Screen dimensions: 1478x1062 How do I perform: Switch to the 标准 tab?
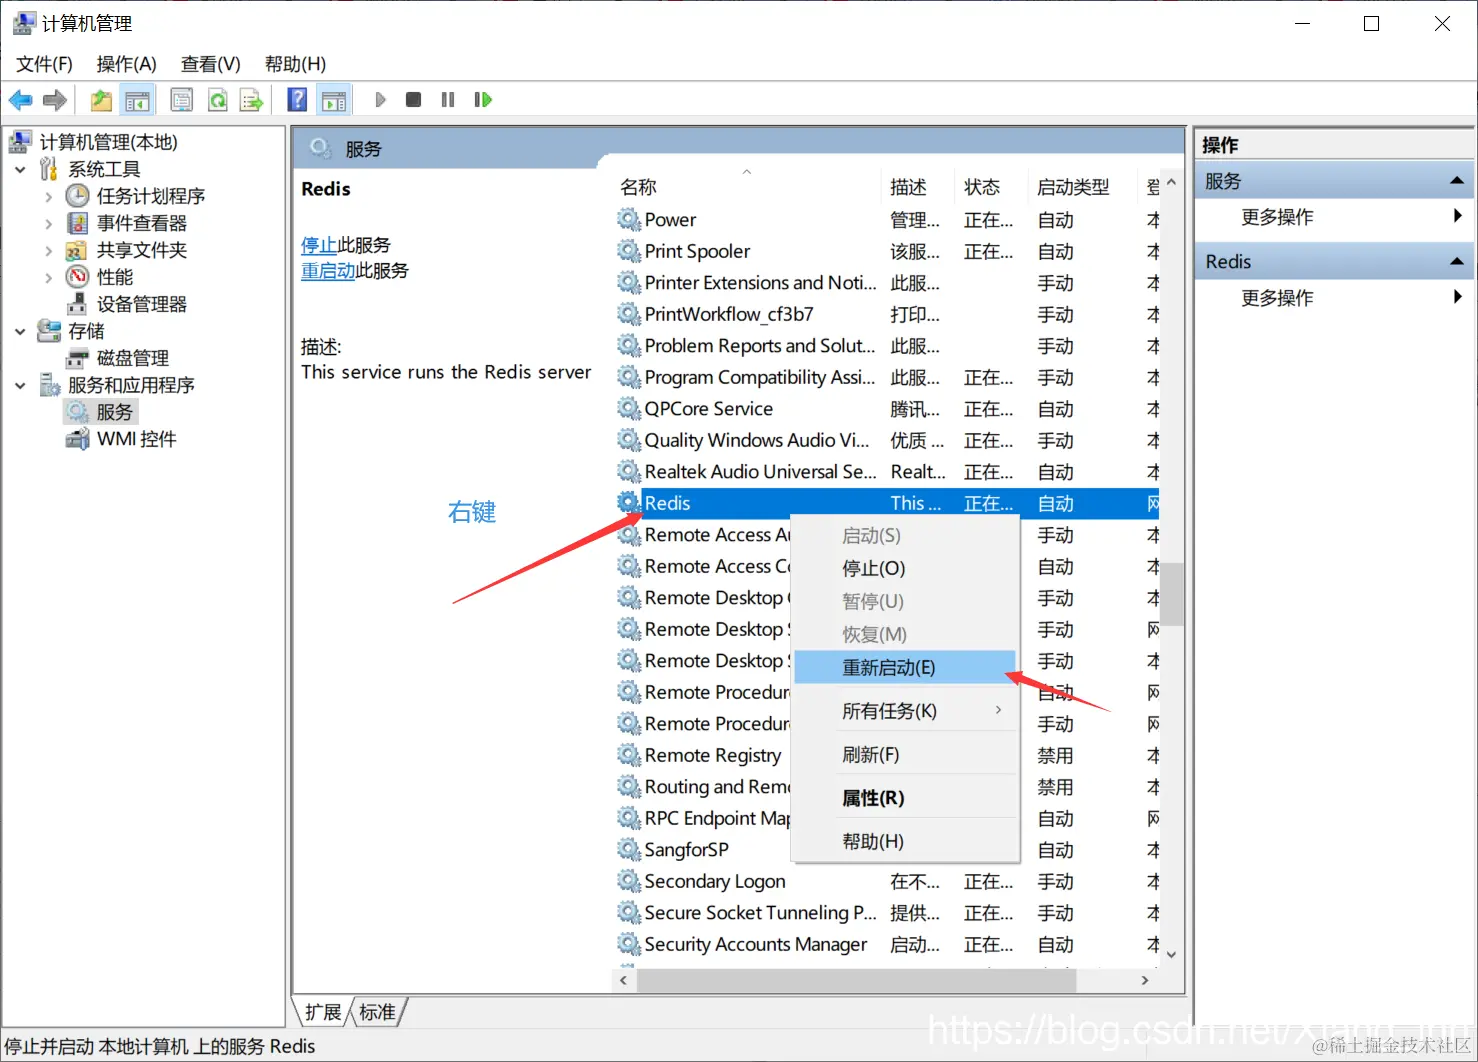(x=377, y=1012)
